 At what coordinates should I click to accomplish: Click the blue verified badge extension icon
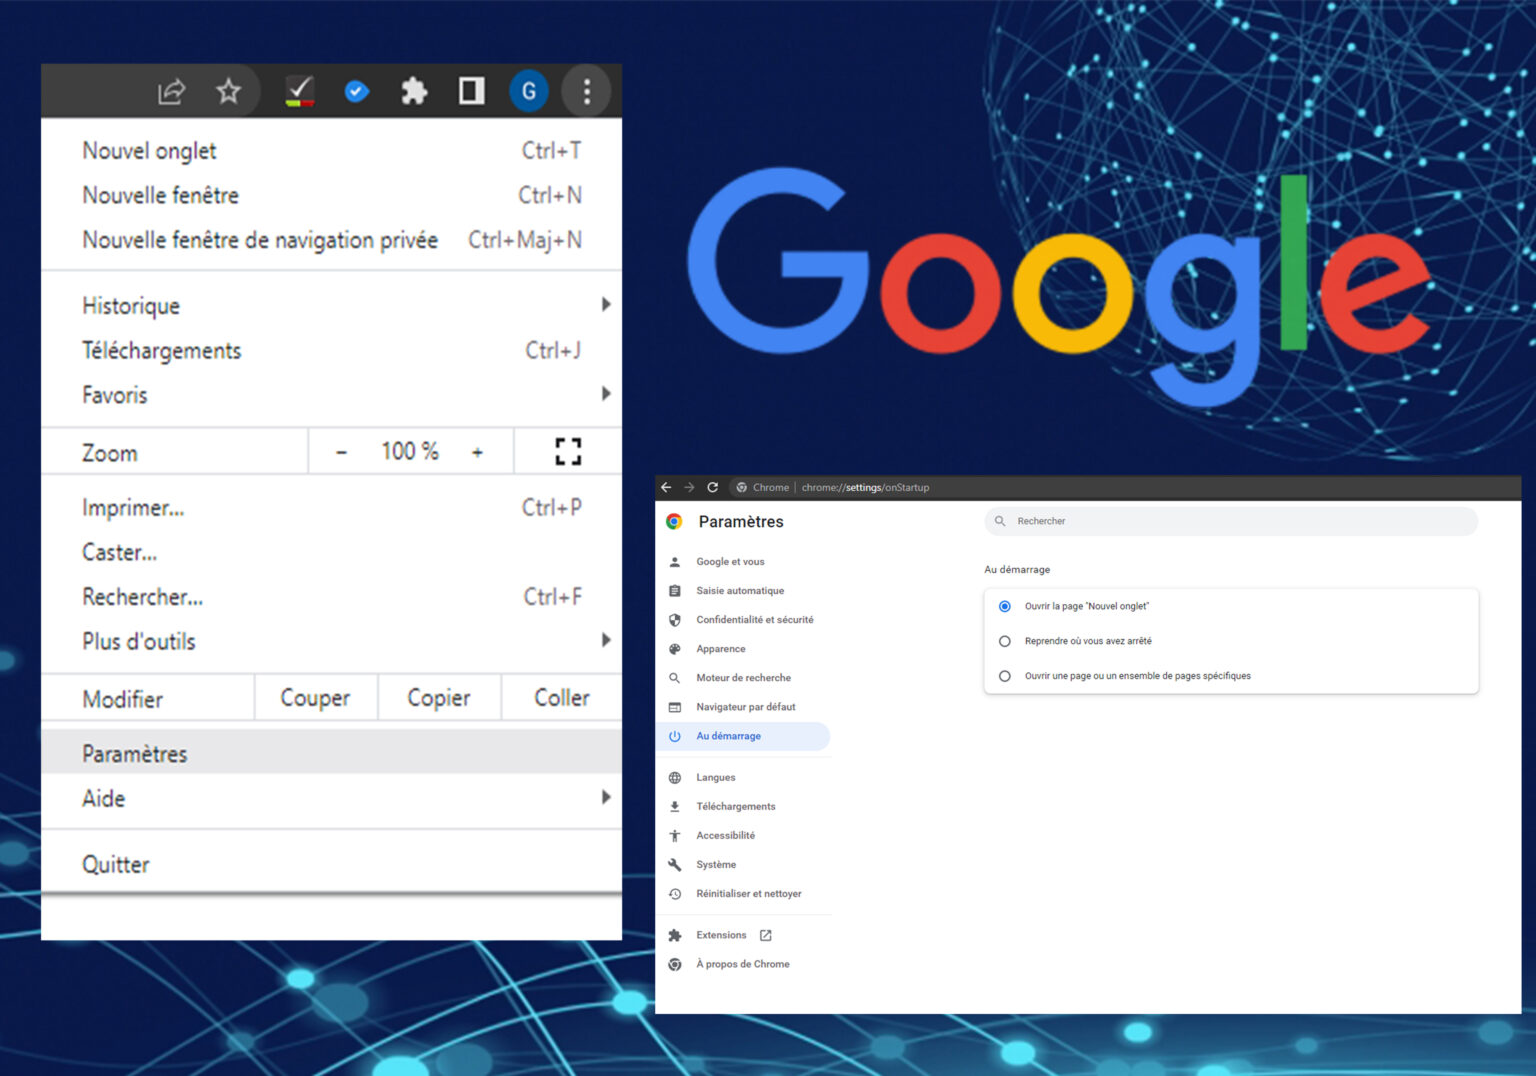357,92
